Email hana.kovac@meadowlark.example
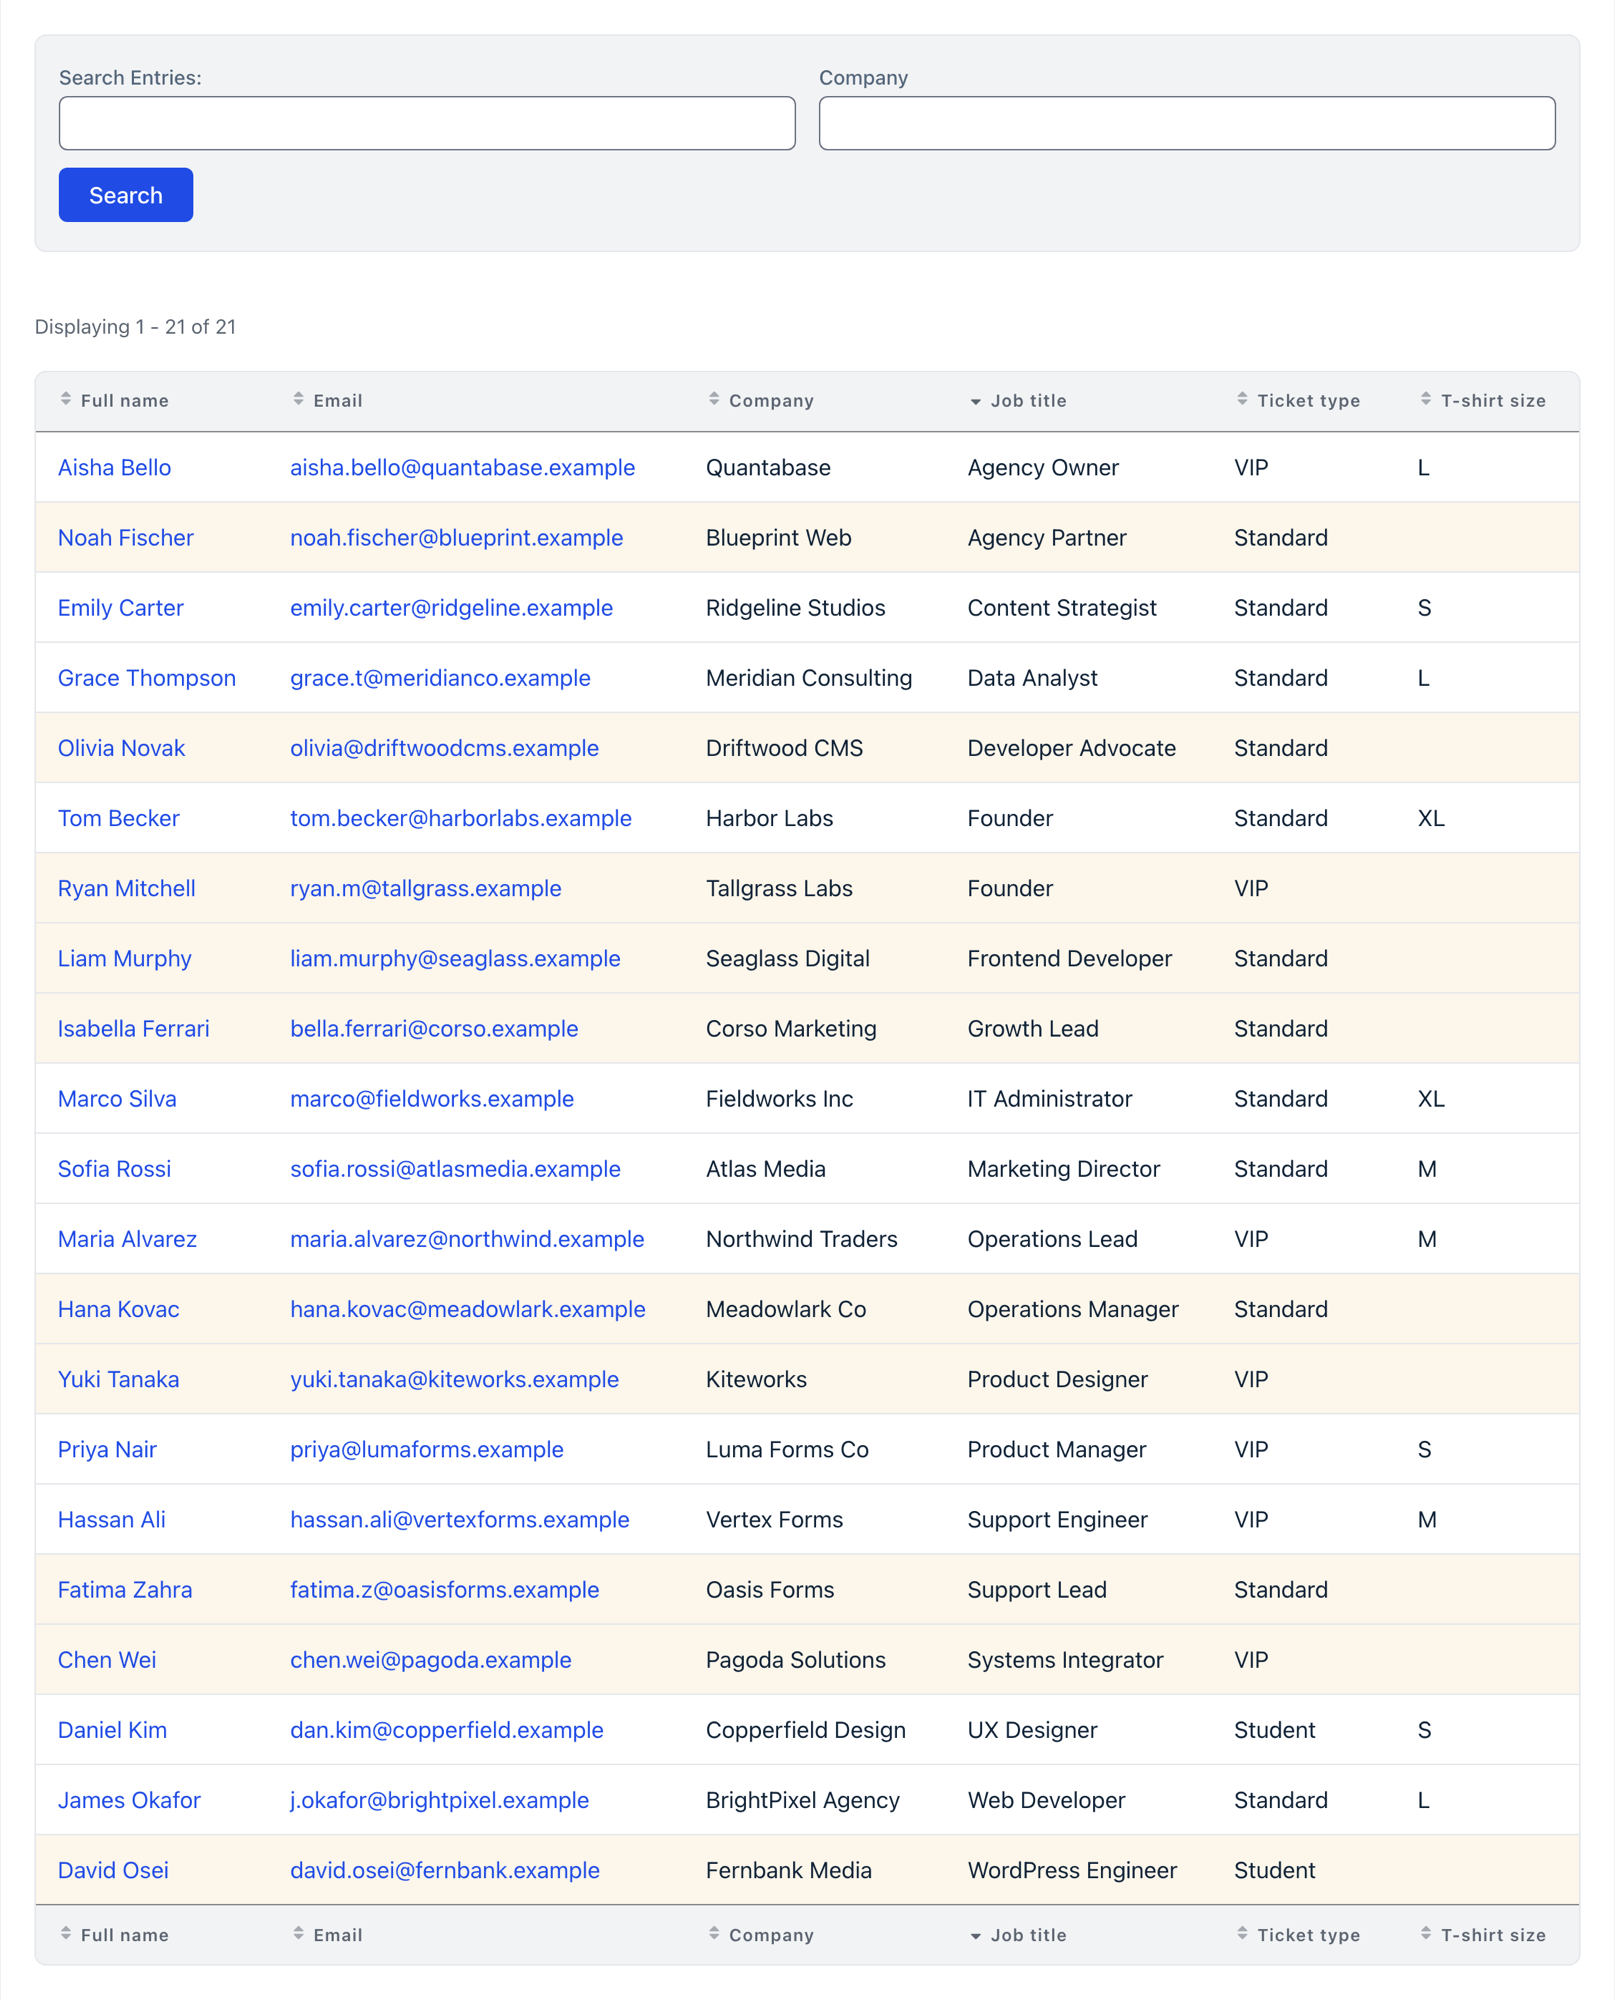The image size is (1615, 2000). click(468, 1309)
